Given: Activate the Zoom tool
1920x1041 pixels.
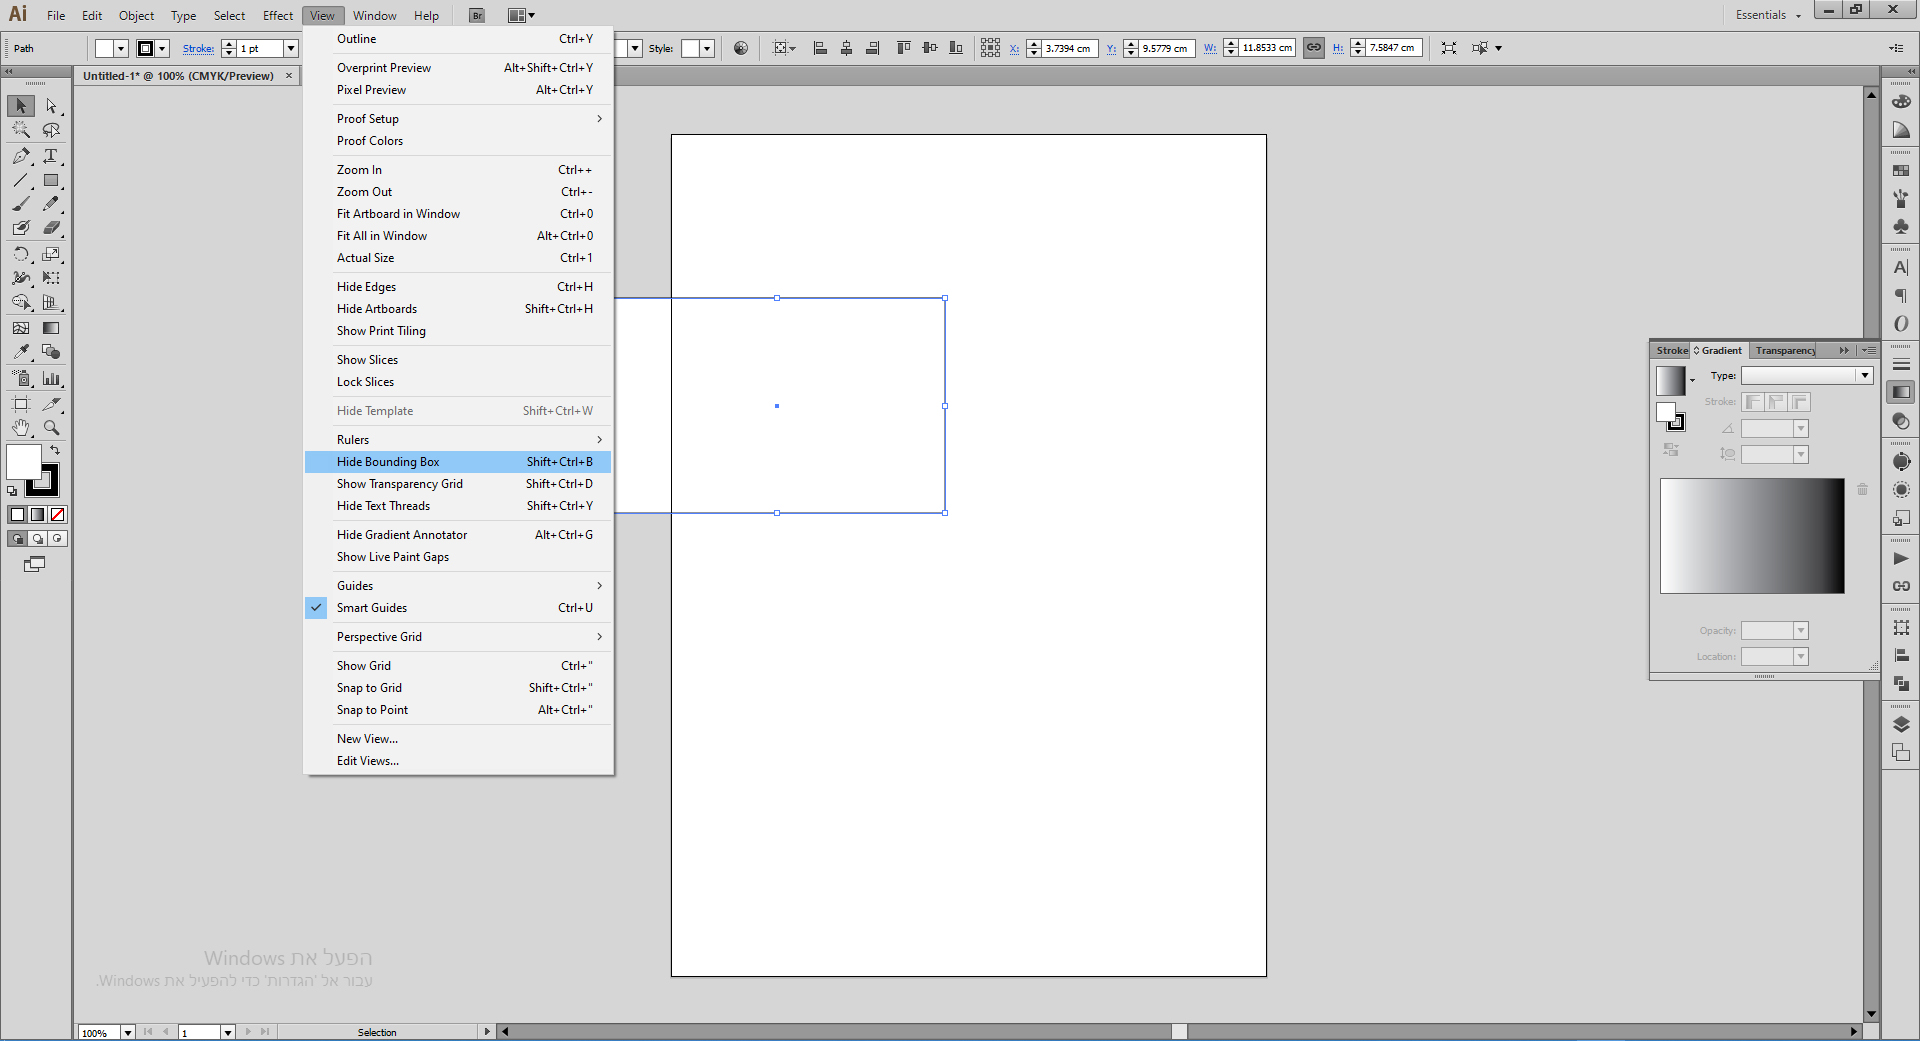Looking at the screenshot, I should (x=51, y=428).
